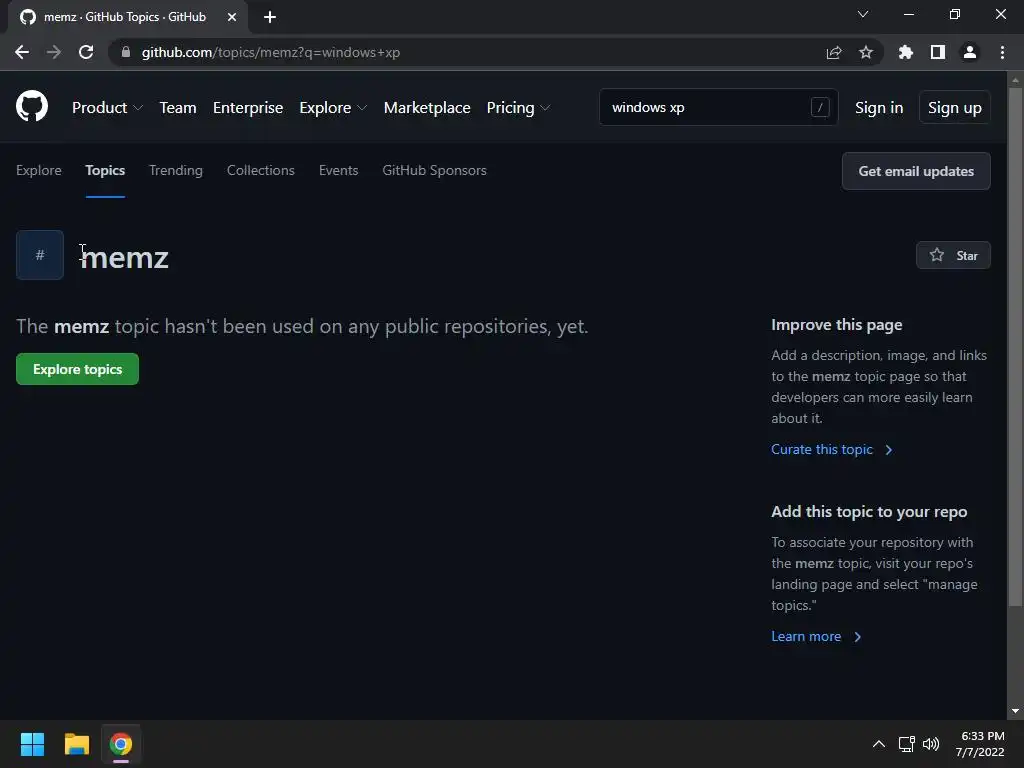
Task: Open the Learn more link
Action: [x=816, y=637]
